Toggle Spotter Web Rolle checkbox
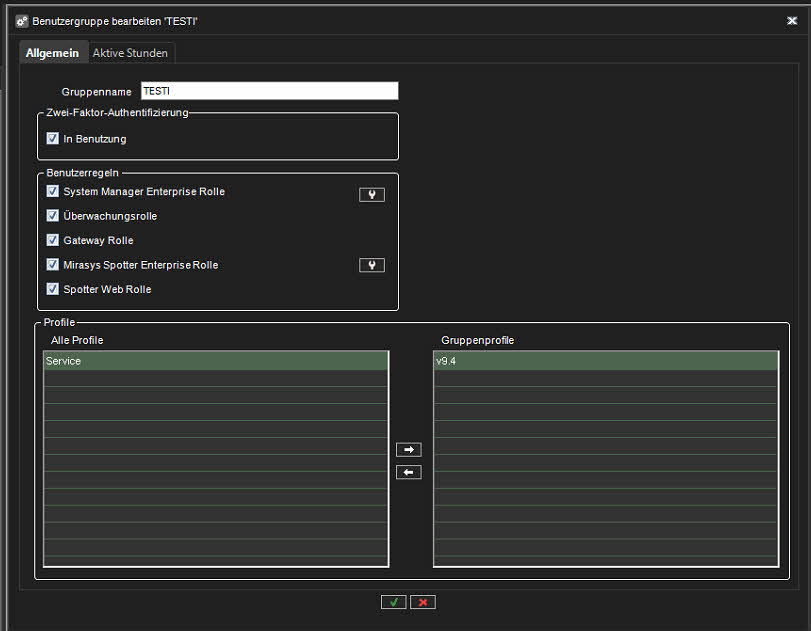Screen dimensions: 811x631 pyautogui.click(x=53, y=289)
